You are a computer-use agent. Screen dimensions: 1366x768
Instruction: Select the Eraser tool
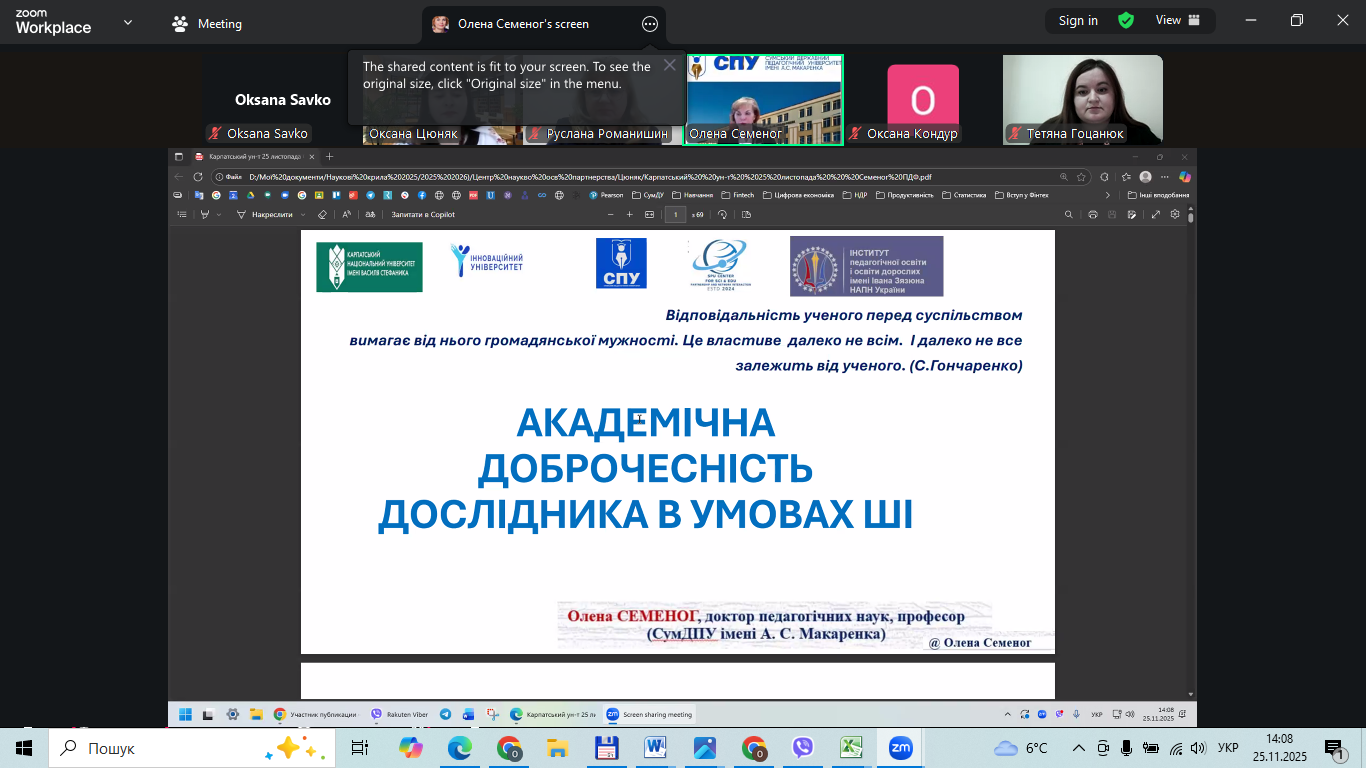pos(322,212)
